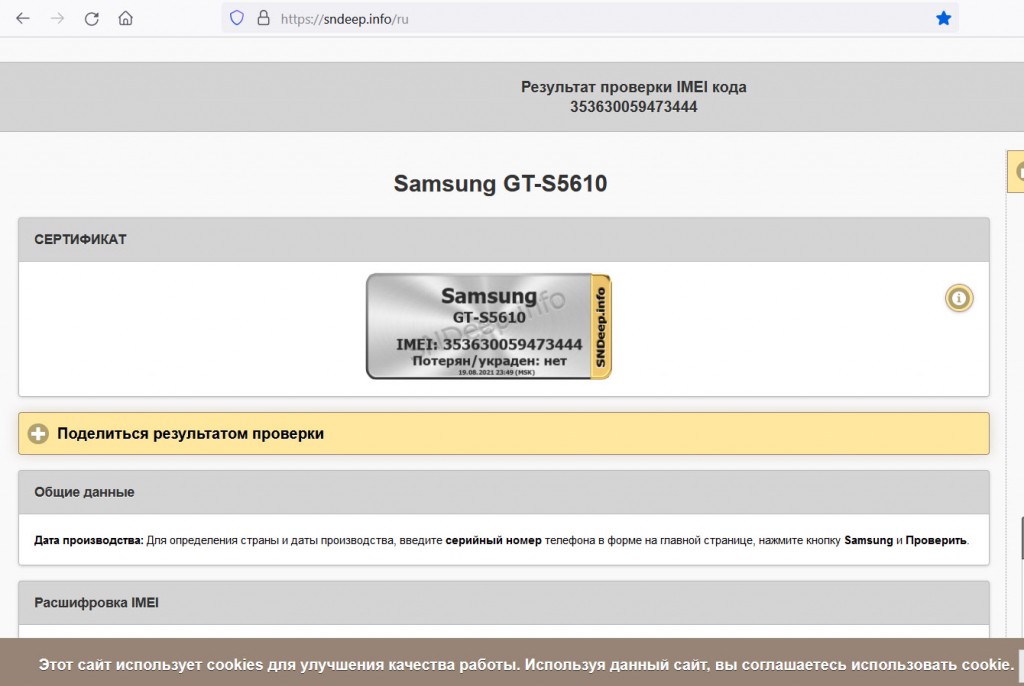The image size is (1024, 686).
Task: Open the partially visible yellow side tab
Action: 1016,171
